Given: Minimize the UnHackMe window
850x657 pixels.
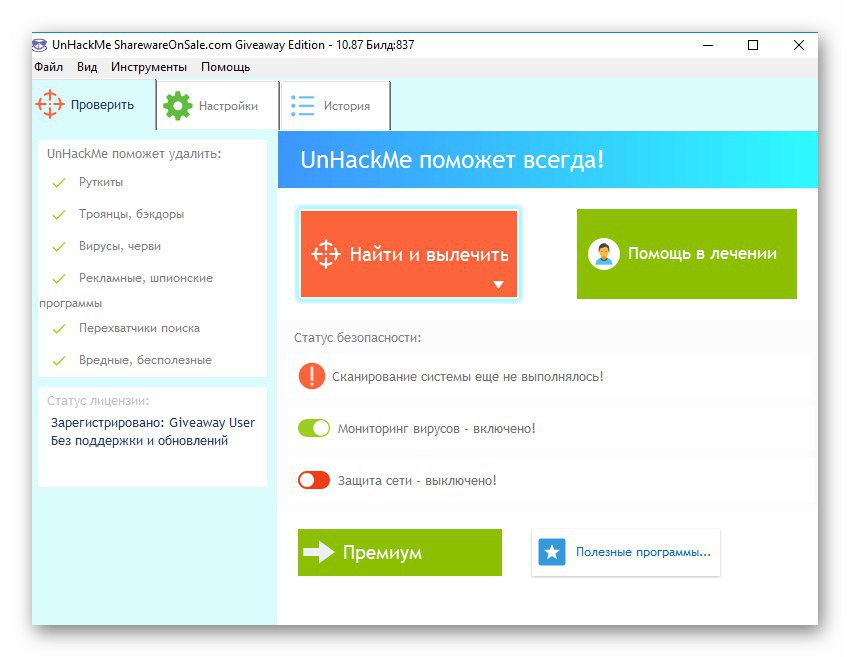Looking at the screenshot, I should point(707,45).
